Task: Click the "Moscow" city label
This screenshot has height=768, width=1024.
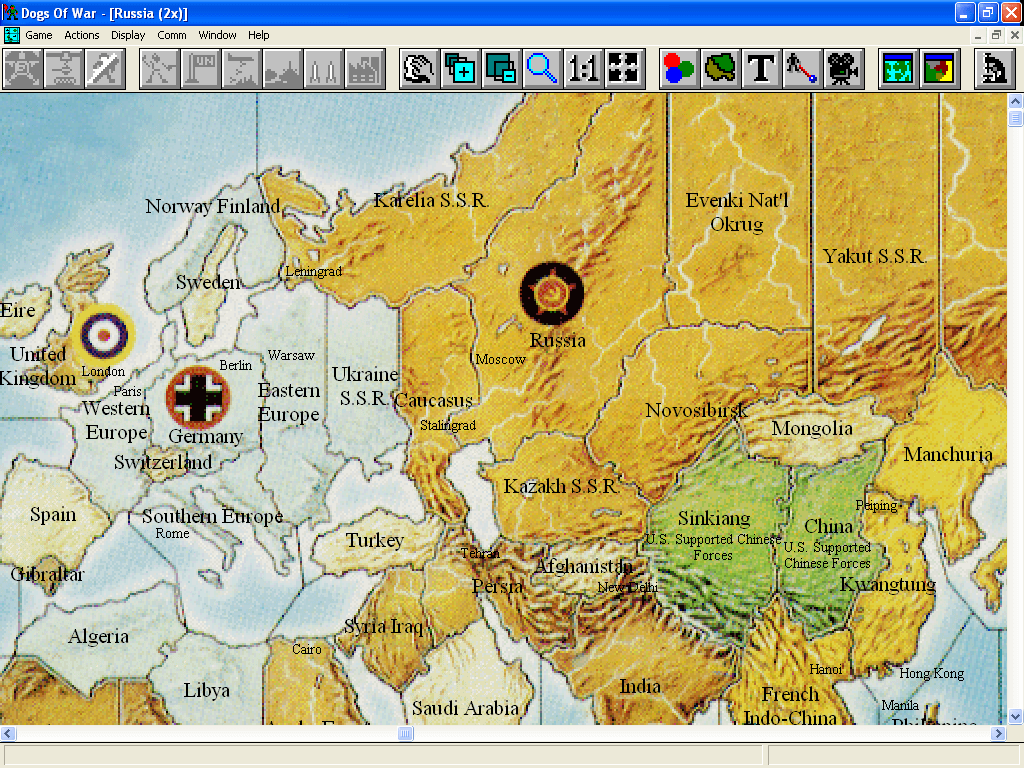Action: click(500, 359)
